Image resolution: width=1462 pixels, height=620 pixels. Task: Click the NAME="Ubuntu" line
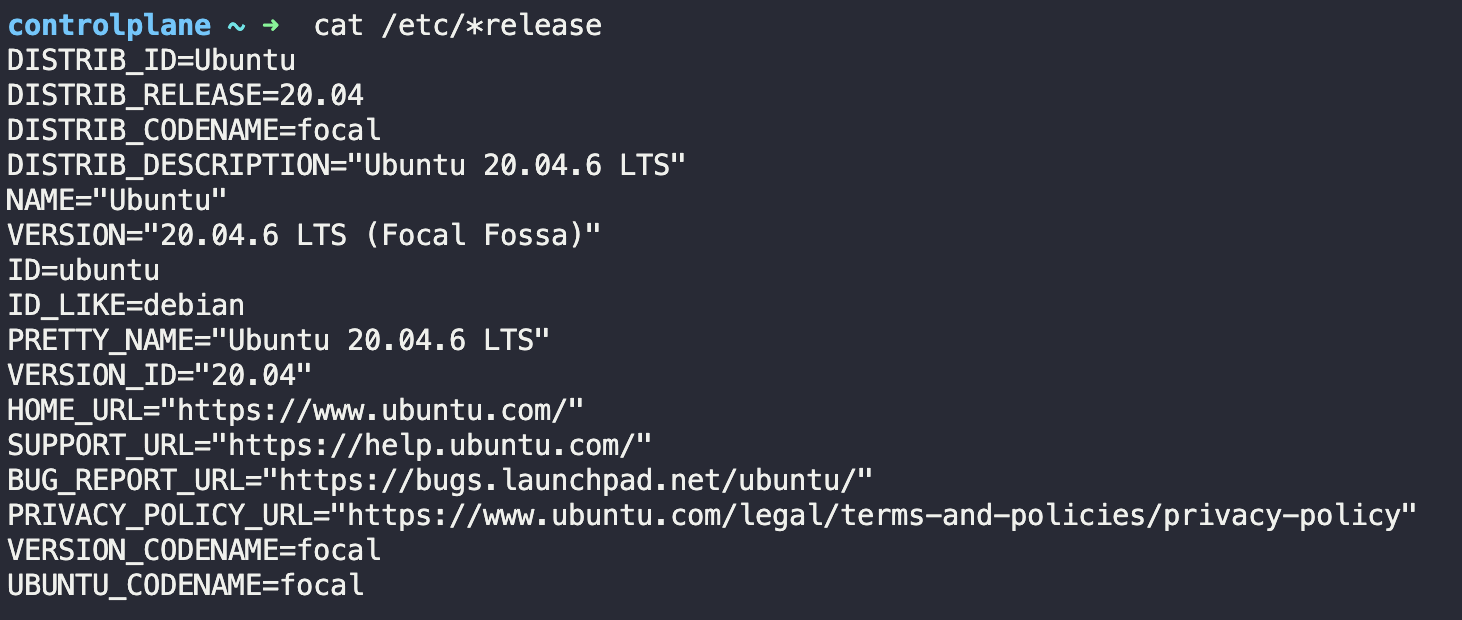click(x=118, y=200)
